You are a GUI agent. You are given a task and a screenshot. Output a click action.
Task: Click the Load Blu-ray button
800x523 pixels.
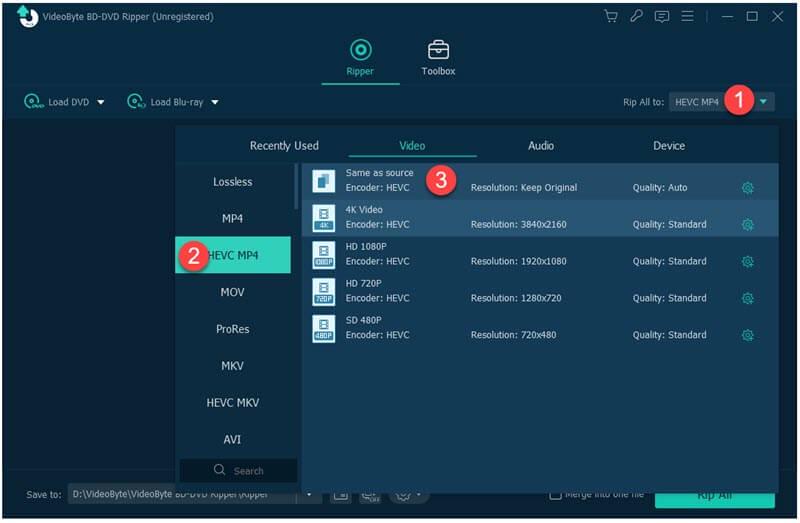(165, 102)
